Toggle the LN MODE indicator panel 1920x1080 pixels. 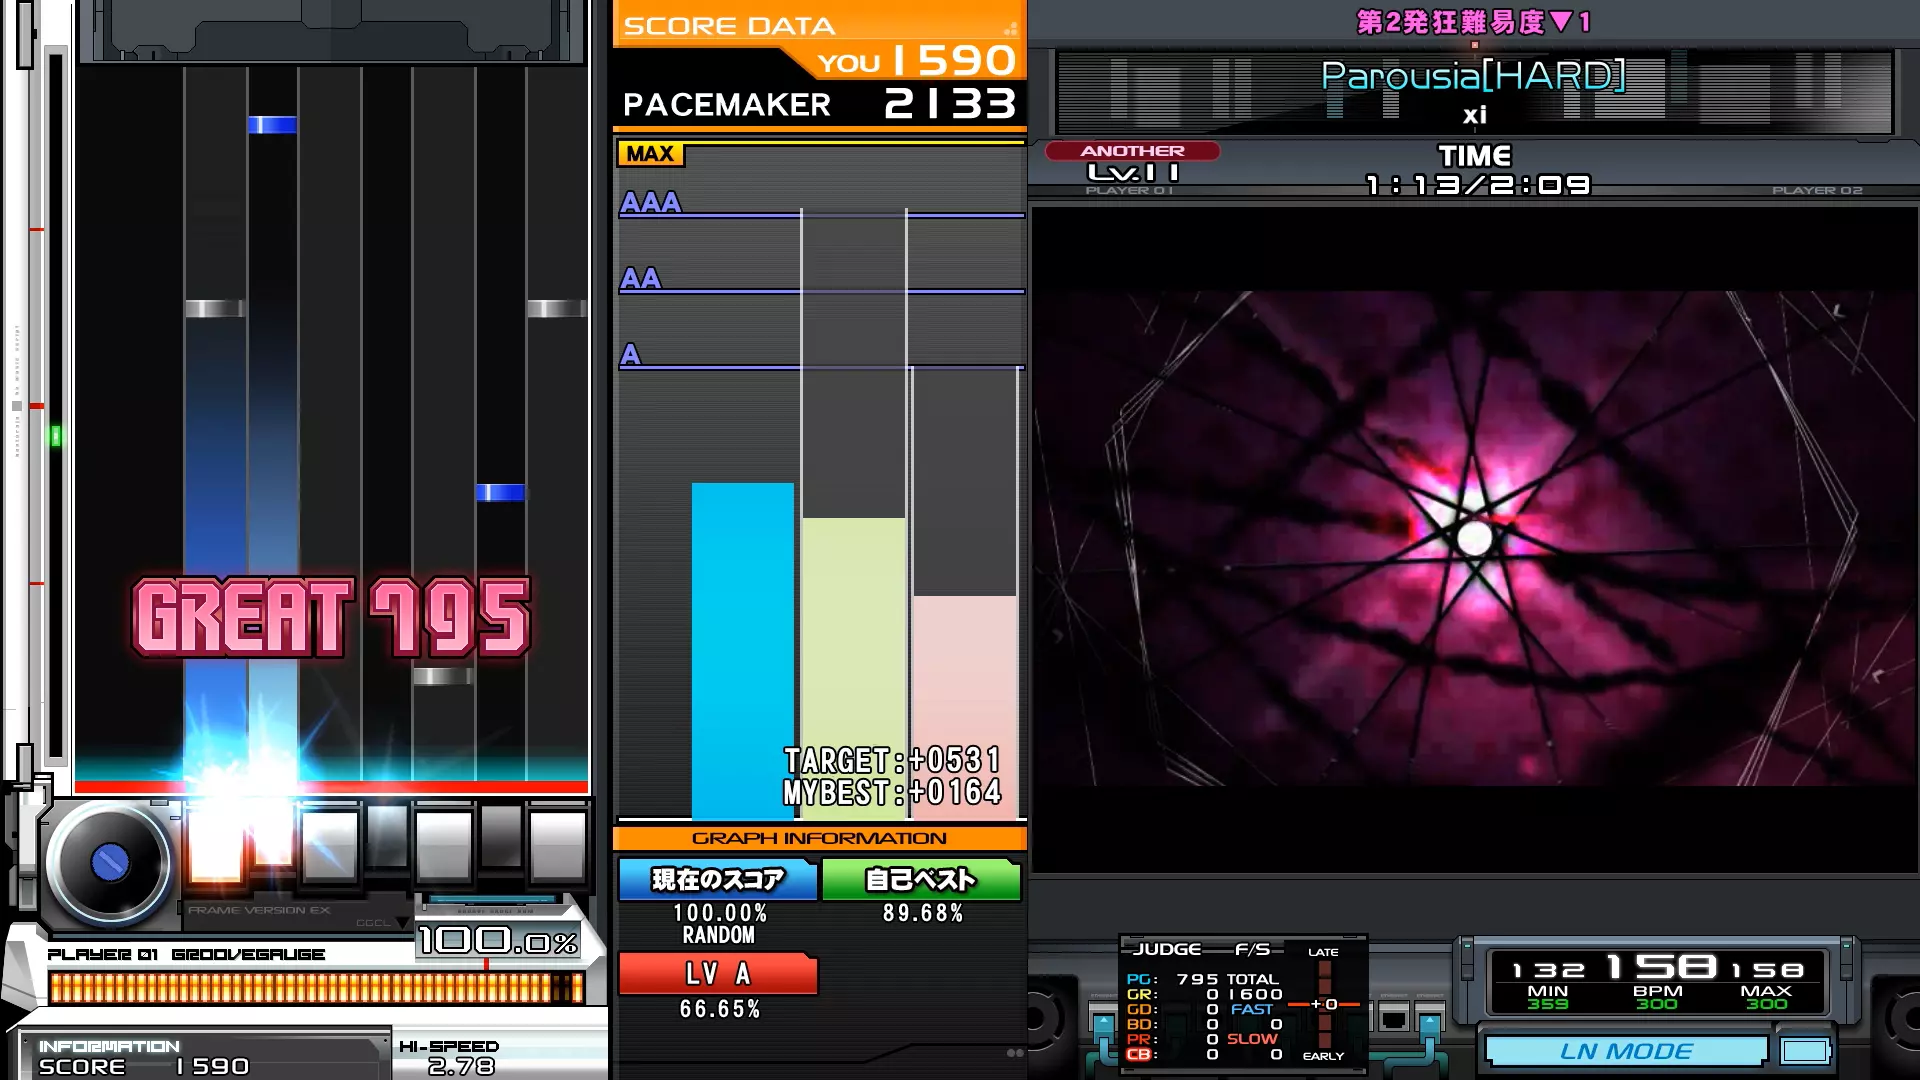click(1625, 1051)
